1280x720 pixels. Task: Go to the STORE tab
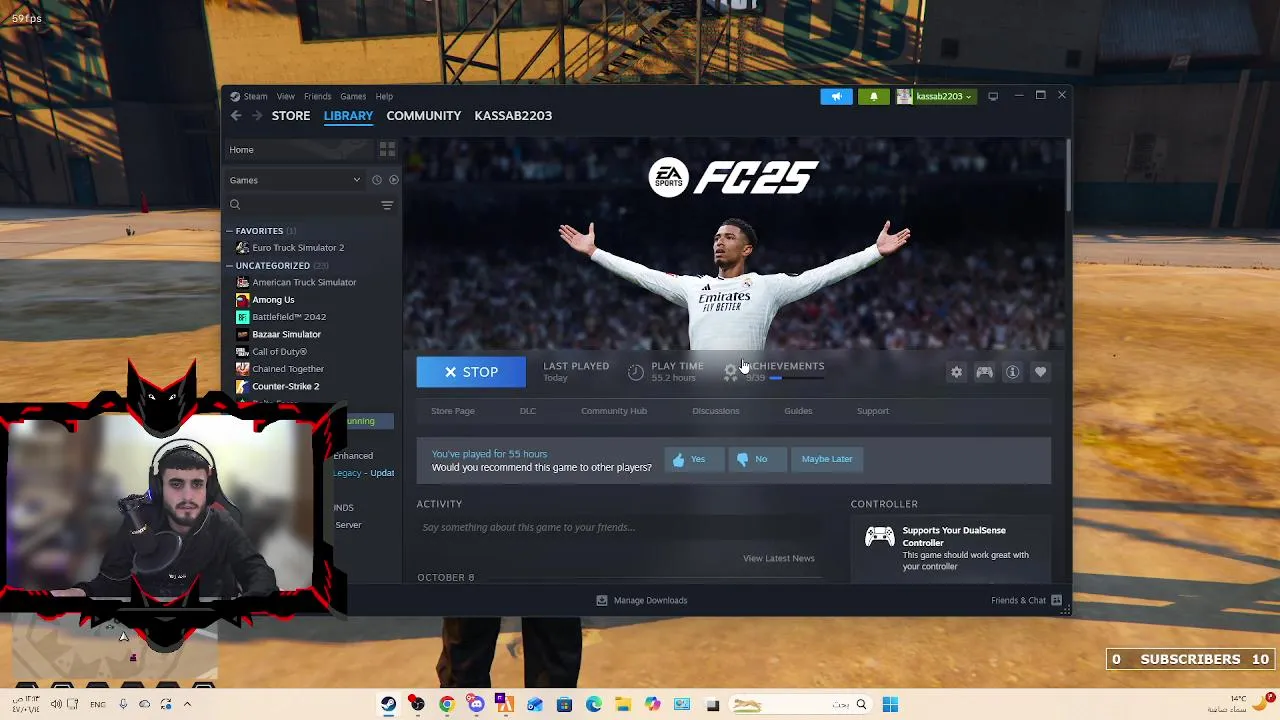click(291, 116)
